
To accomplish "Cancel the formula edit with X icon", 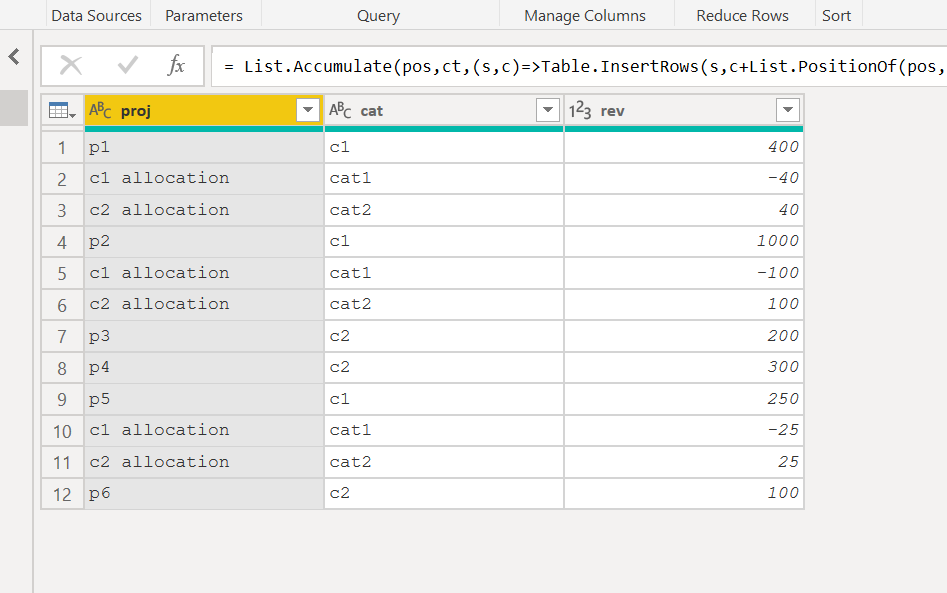I will (x=71, y=65).
